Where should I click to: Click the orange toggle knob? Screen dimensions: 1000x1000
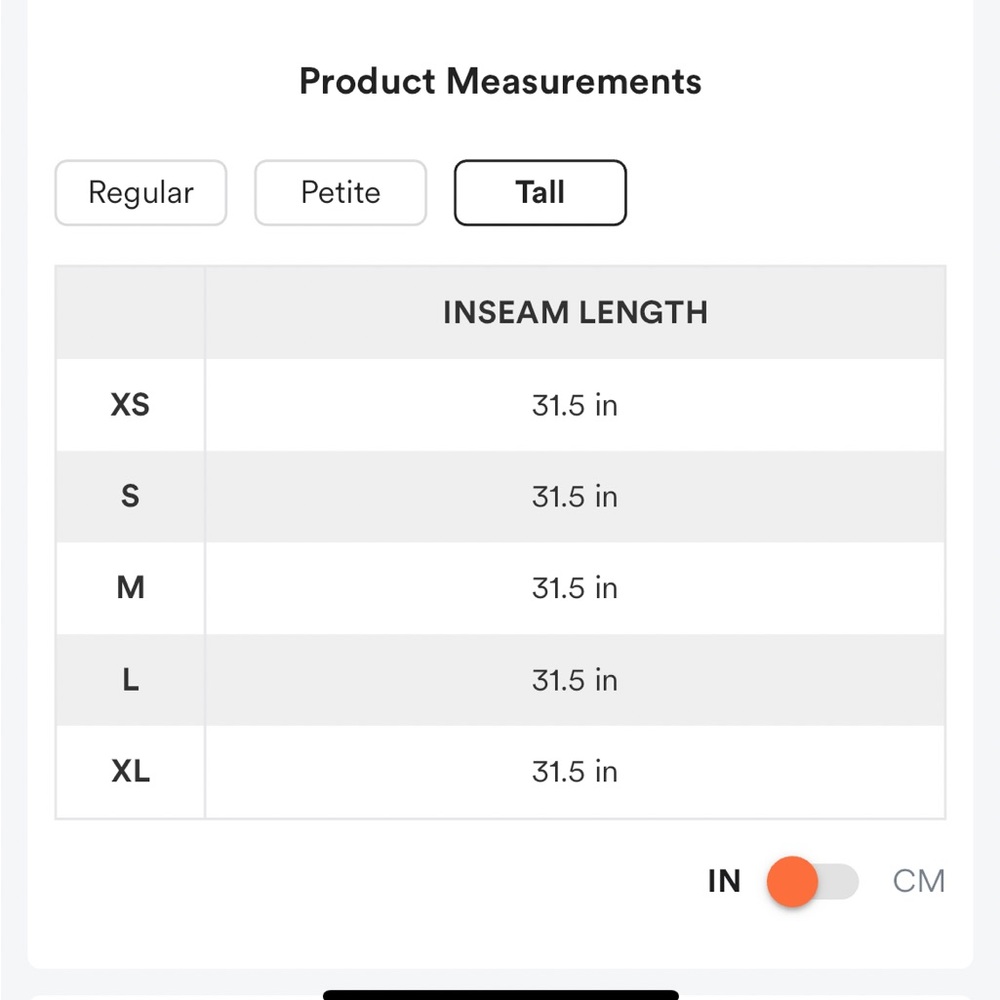pyautogui.click(x=792, y=881)
